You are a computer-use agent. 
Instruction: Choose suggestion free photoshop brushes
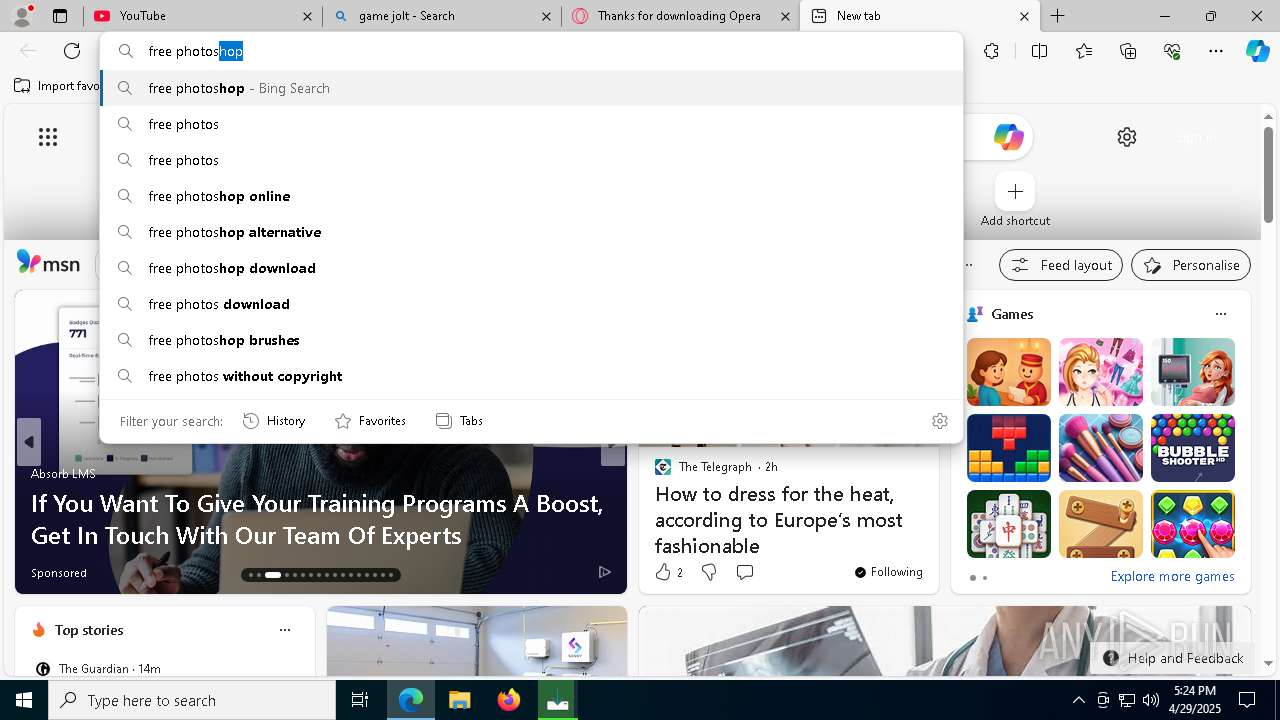point(532,340)
